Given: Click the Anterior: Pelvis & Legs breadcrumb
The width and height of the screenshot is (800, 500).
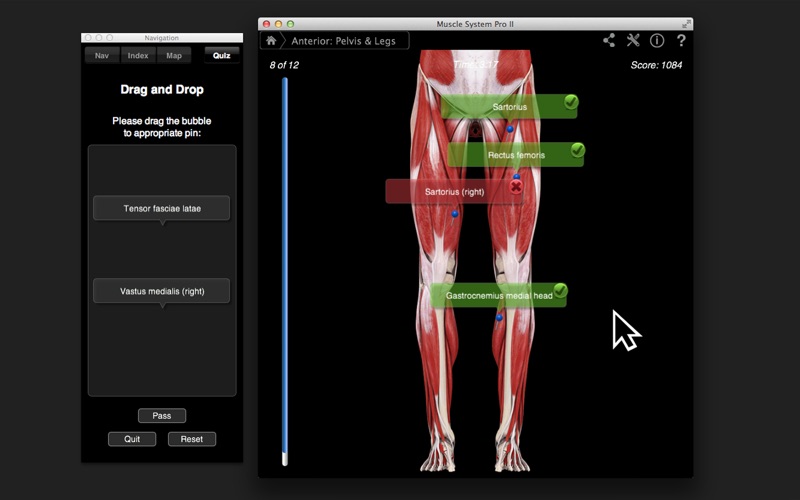Looking at the screenshot, I should (343, 41).
